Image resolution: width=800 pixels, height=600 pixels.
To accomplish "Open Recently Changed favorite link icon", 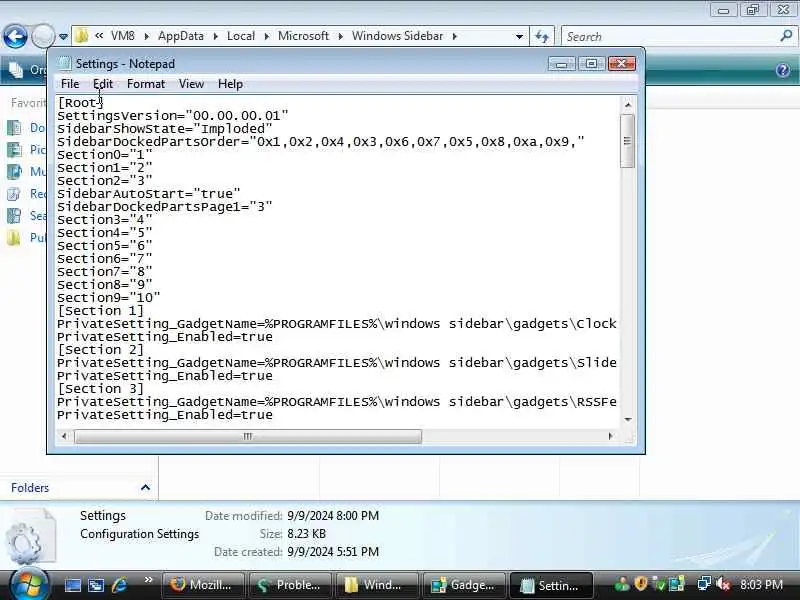I will click(14, 194).
